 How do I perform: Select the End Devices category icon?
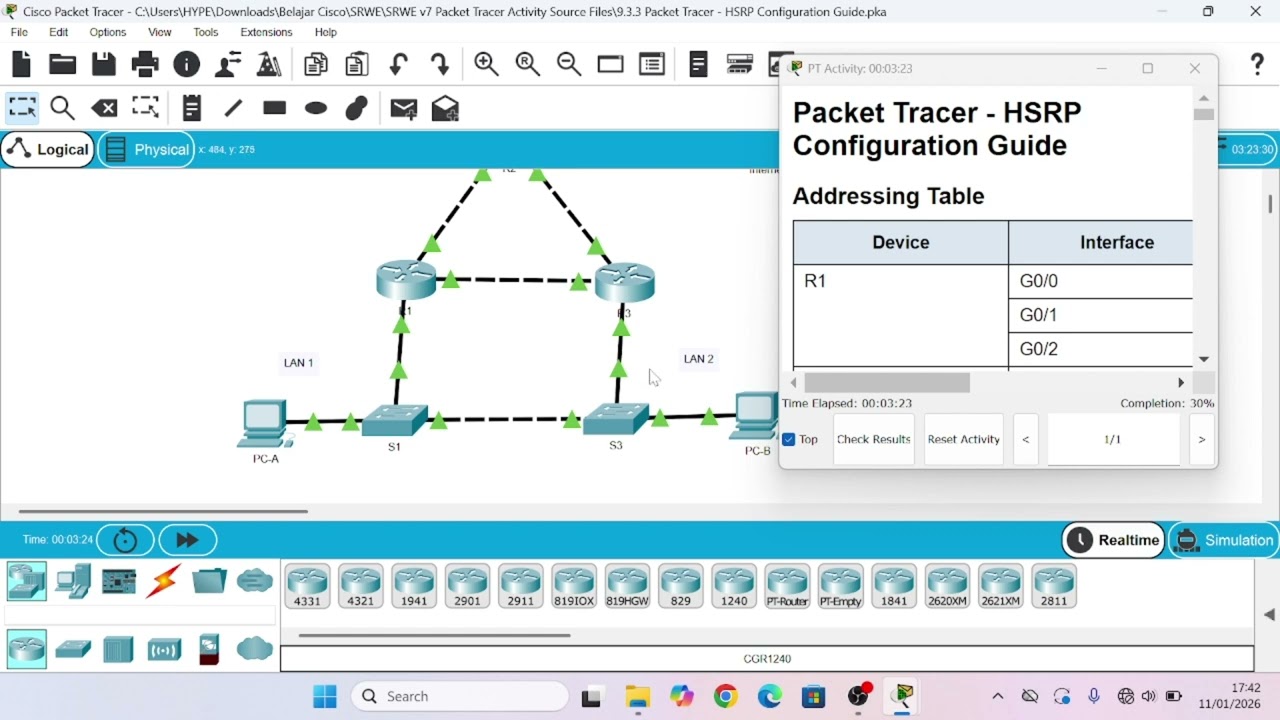[73, 581]
